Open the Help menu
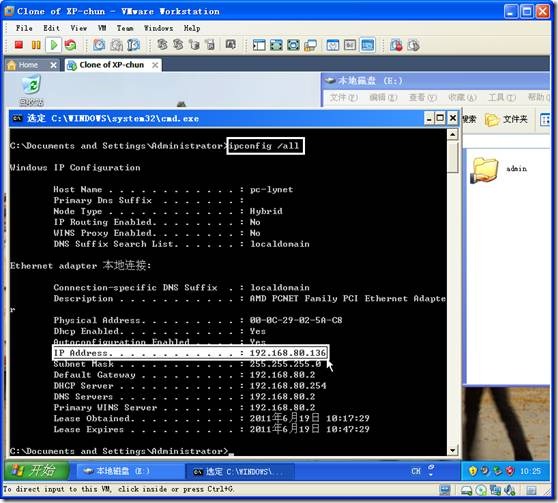This screenshot has width=558, height=503. [x=192, y=28]
